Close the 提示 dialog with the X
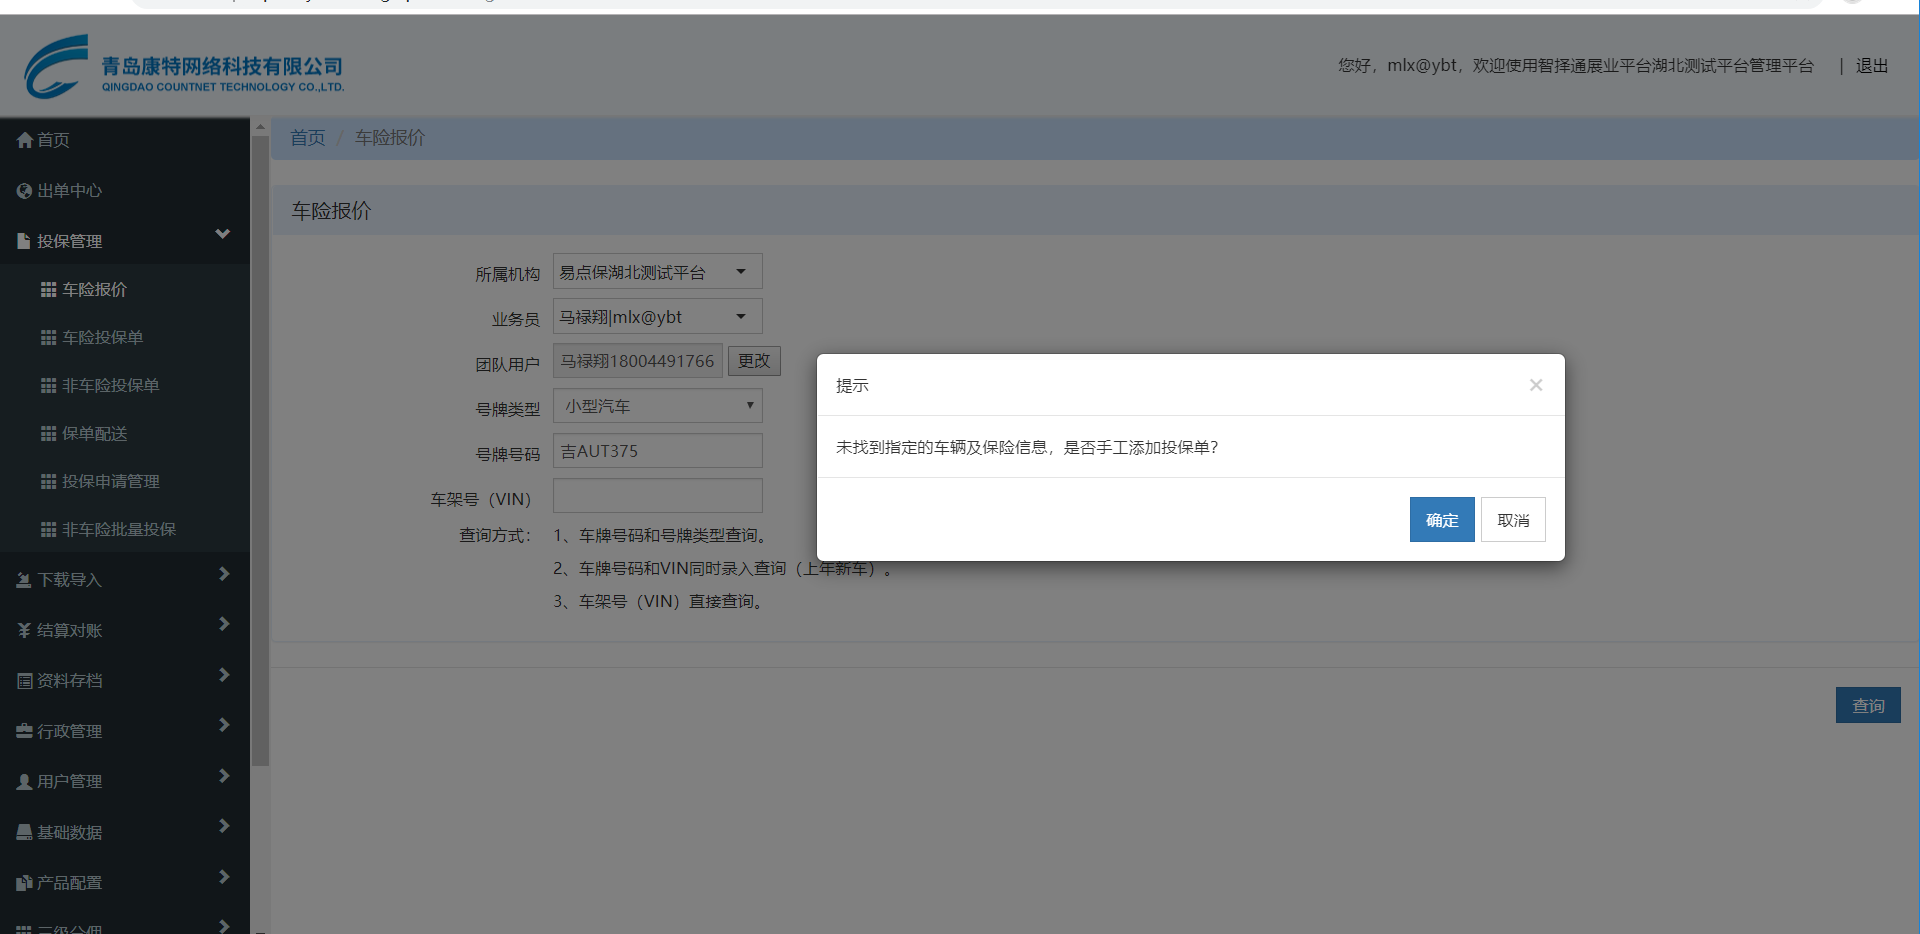This screenshot has width=1920, height=934. point(1536,385)
